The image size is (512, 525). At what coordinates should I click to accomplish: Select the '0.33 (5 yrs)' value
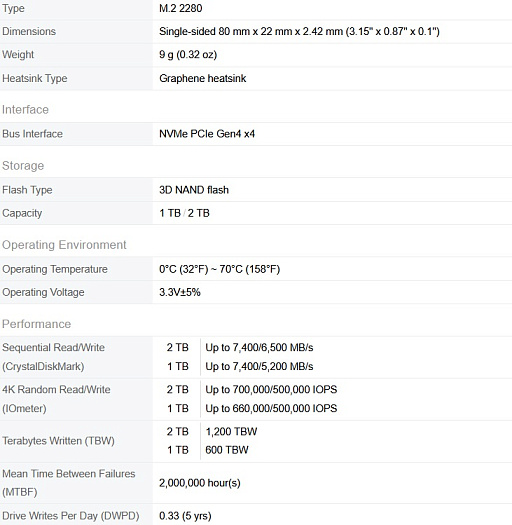185,516
